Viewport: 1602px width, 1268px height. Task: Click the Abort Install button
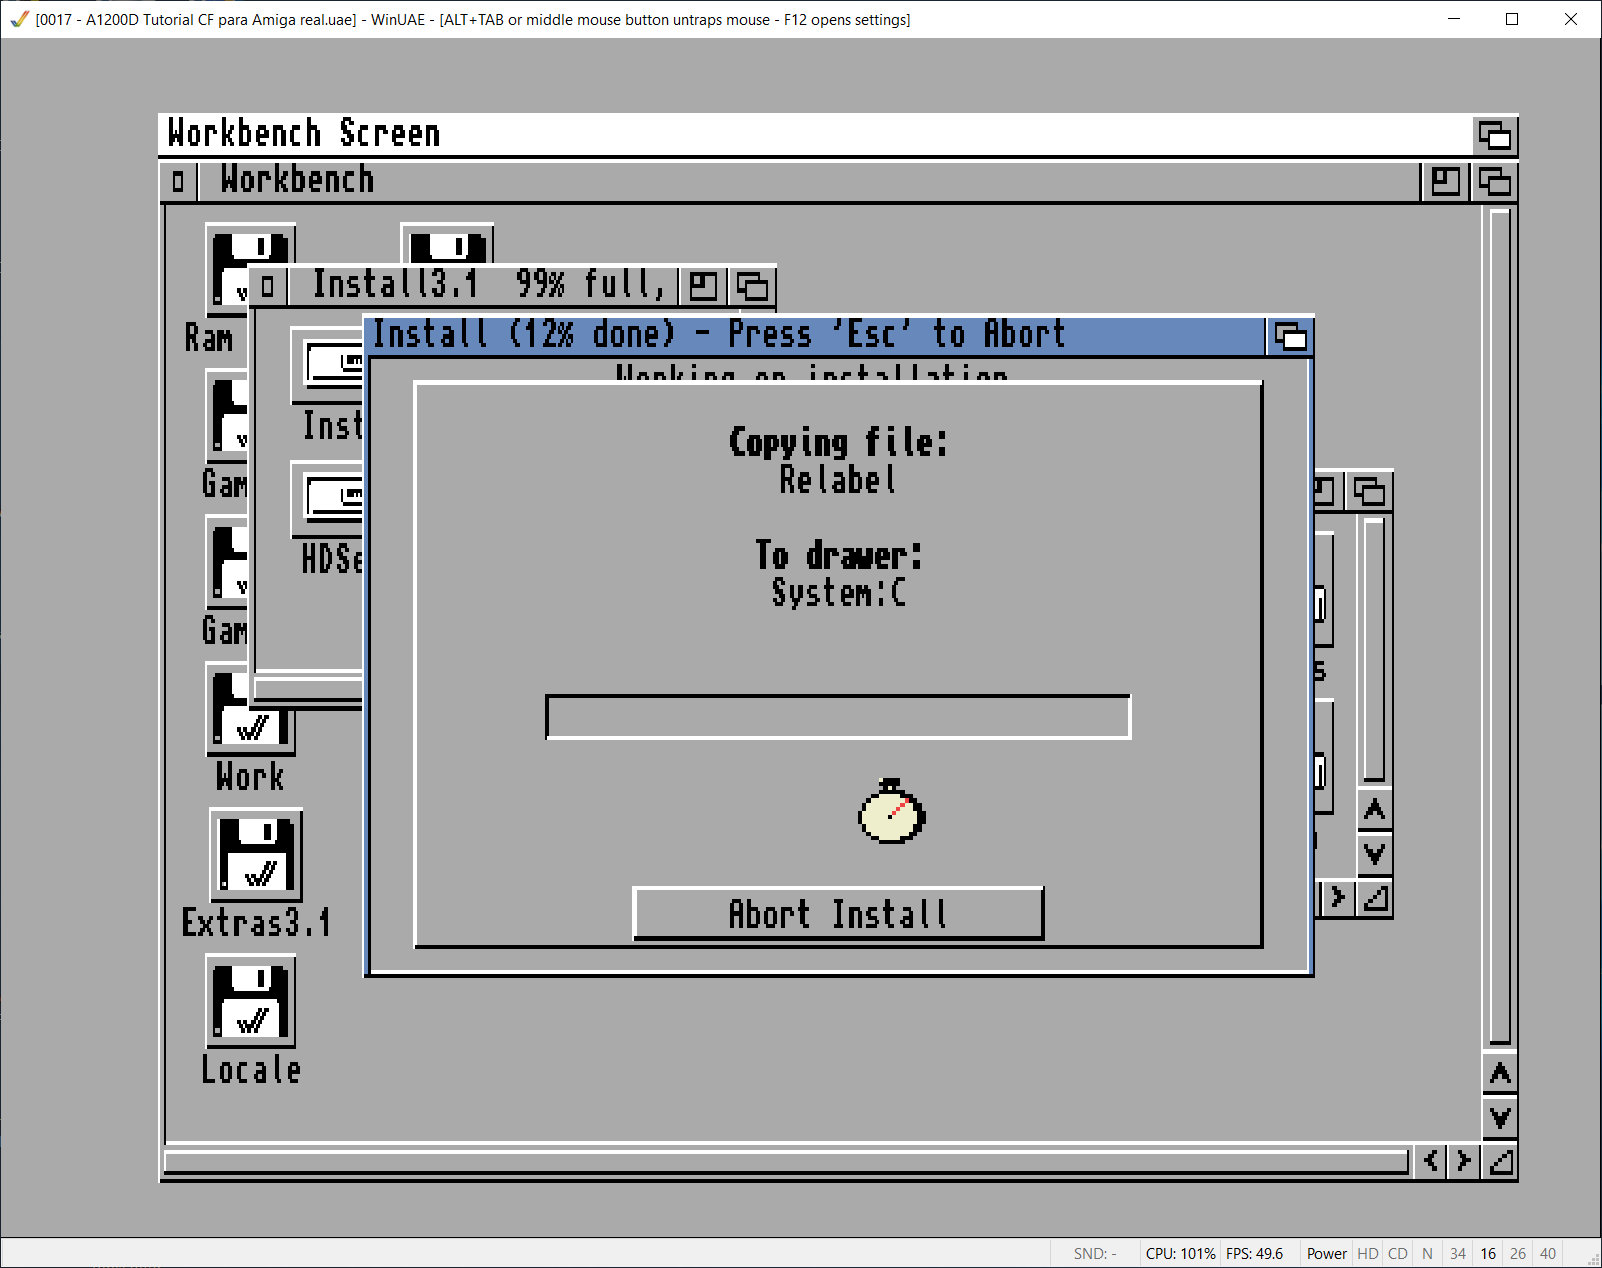(838, 913)
